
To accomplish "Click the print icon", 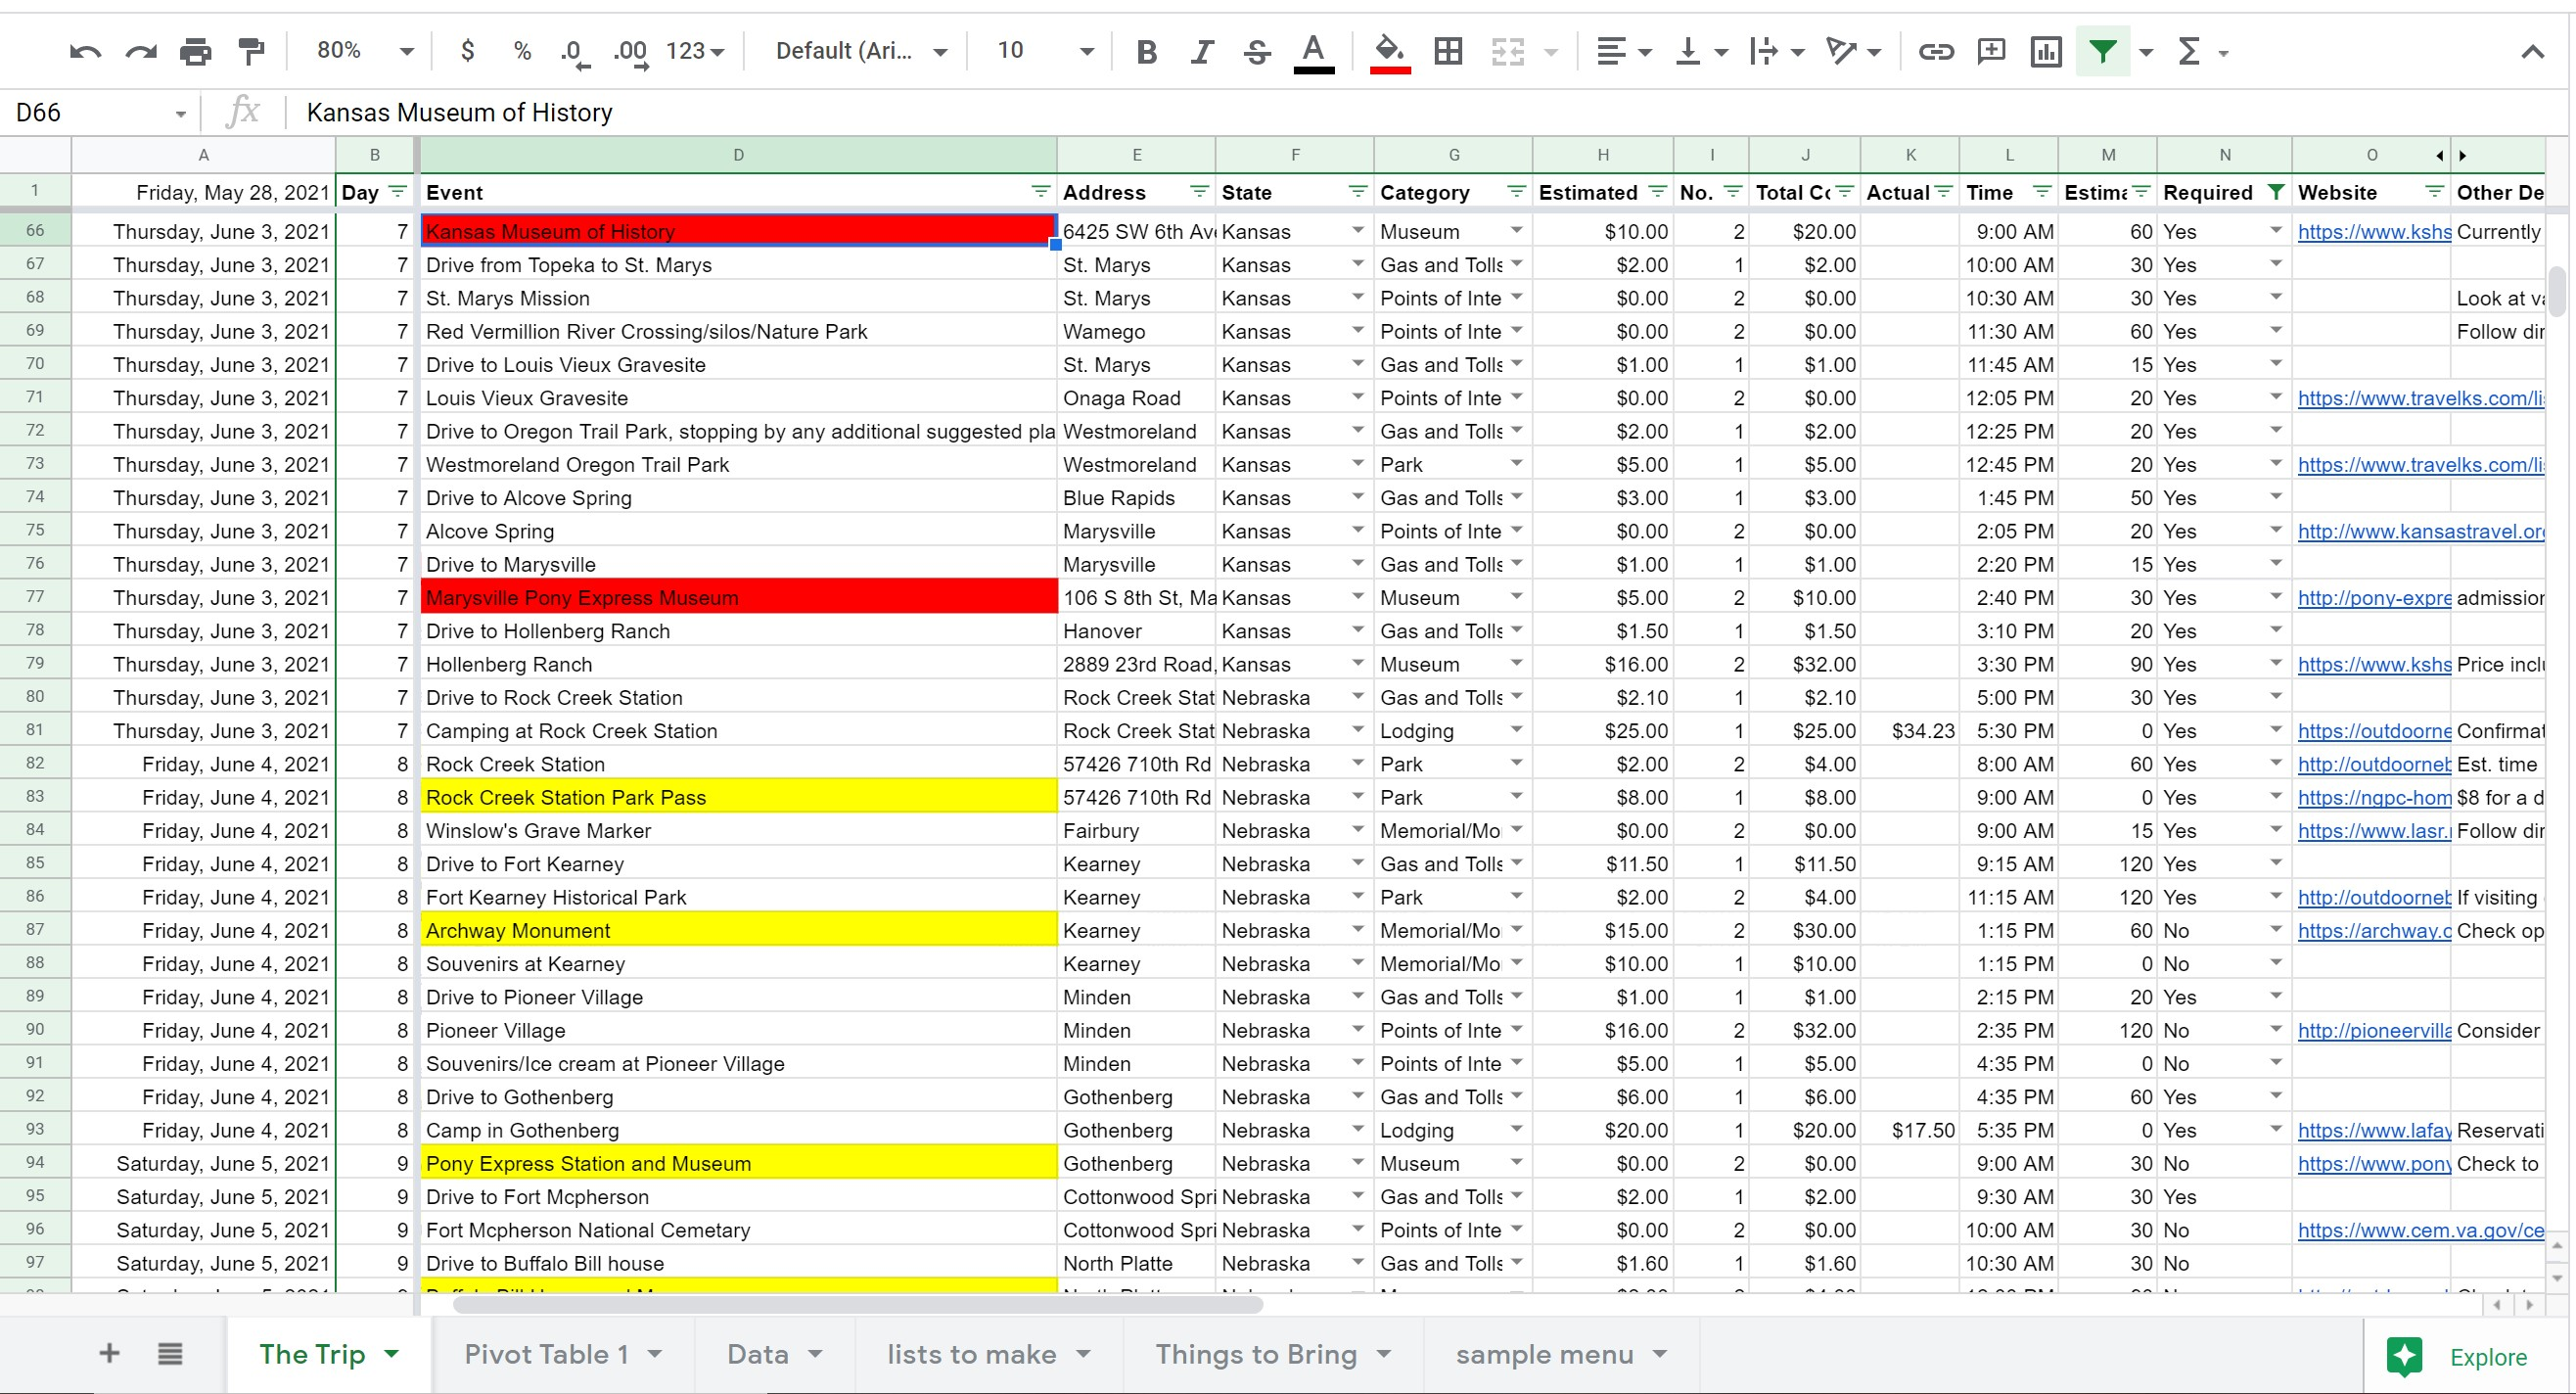I will point(195,51).
